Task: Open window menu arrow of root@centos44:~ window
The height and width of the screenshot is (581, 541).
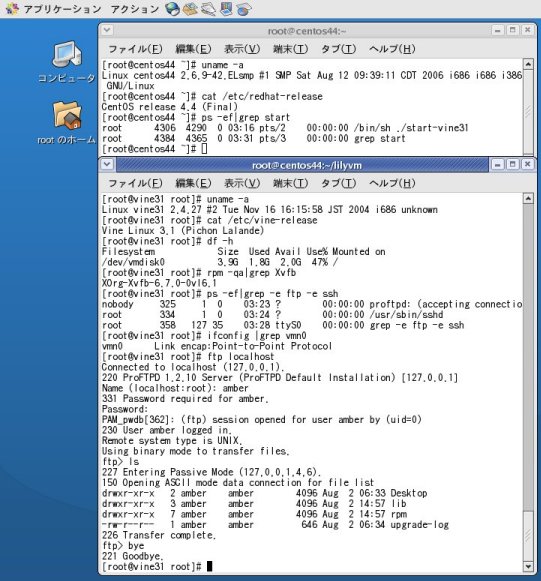Action: pyautogui.click(x=107, y=30)
